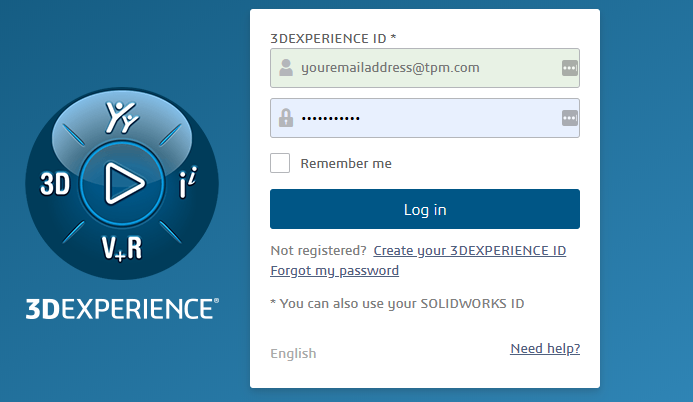
Task: Click the 3DEXPERIENCE wordmark logo
Action: pos(122,308)
